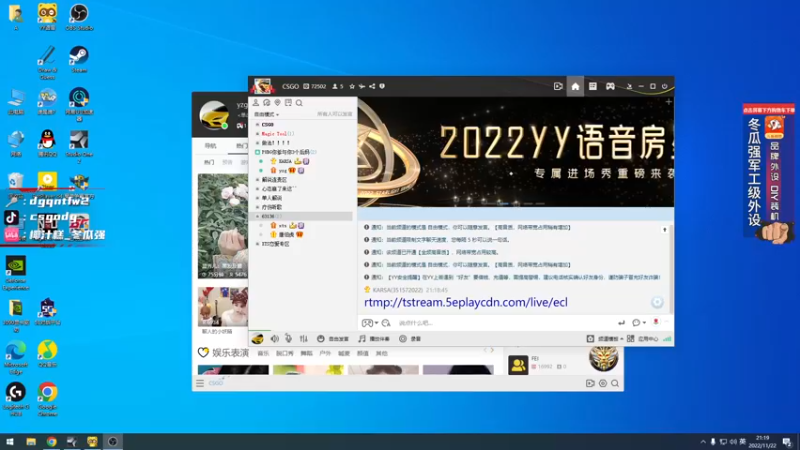
Task: Expand the last channel tree node
Action: (x=257, y=244)
